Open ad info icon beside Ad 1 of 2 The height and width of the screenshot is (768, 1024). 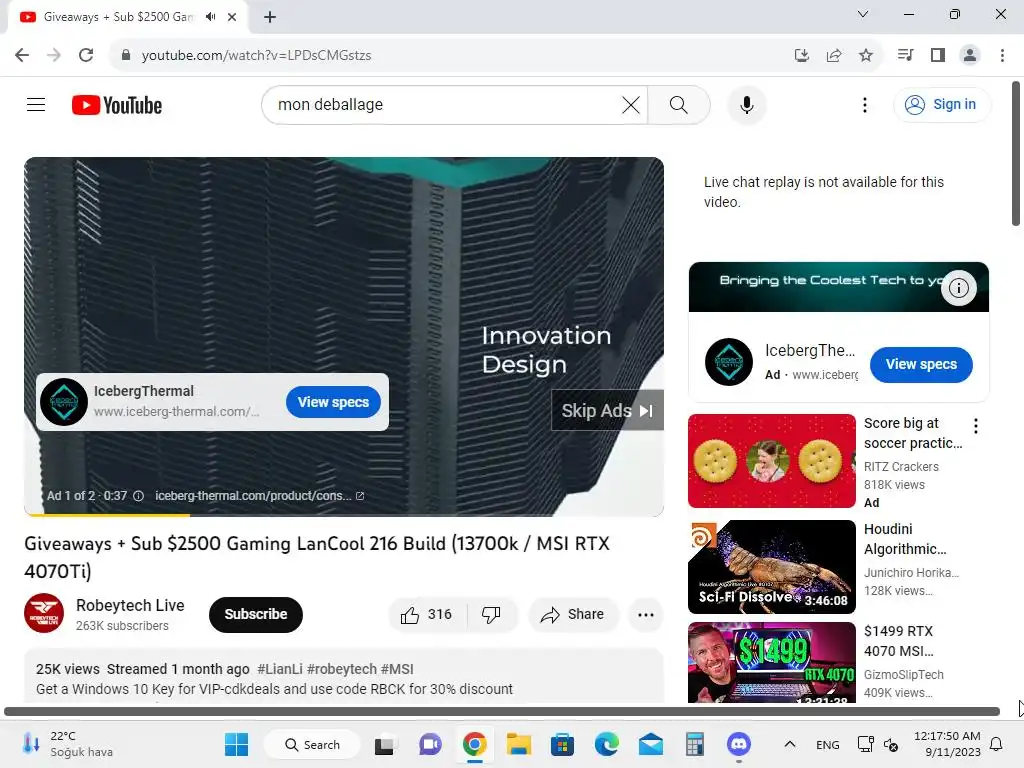pos(138,496)
